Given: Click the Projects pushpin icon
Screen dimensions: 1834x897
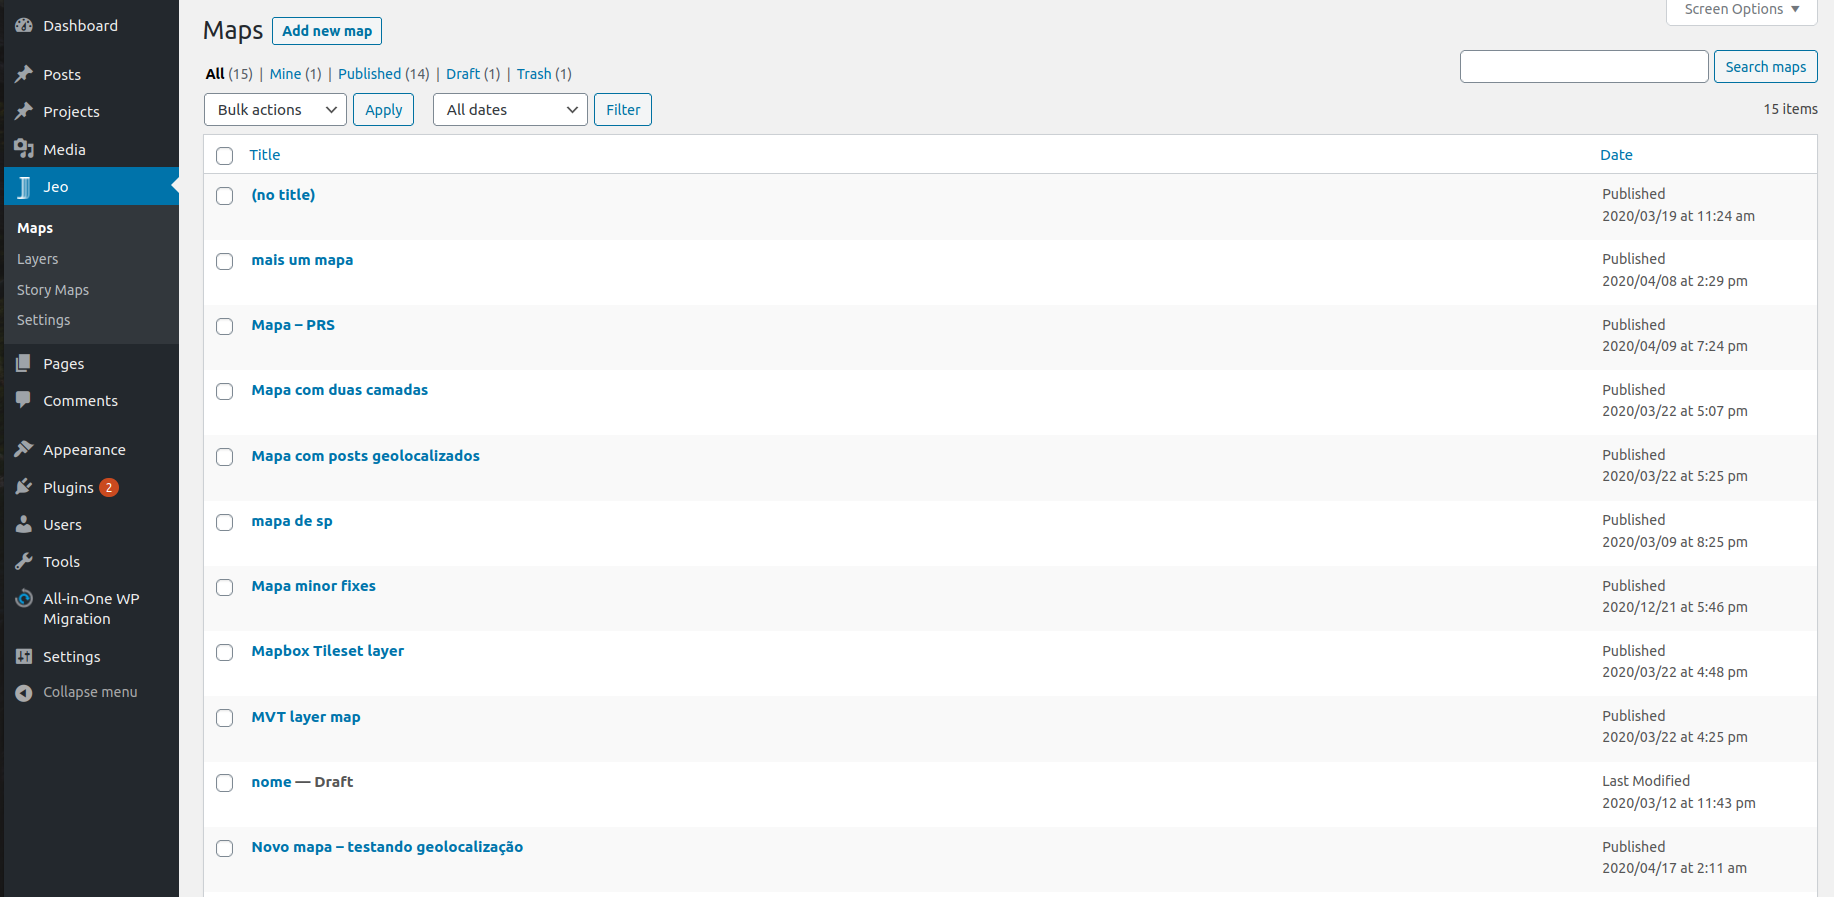Looking at the screenshot, I should coord(24,111).
